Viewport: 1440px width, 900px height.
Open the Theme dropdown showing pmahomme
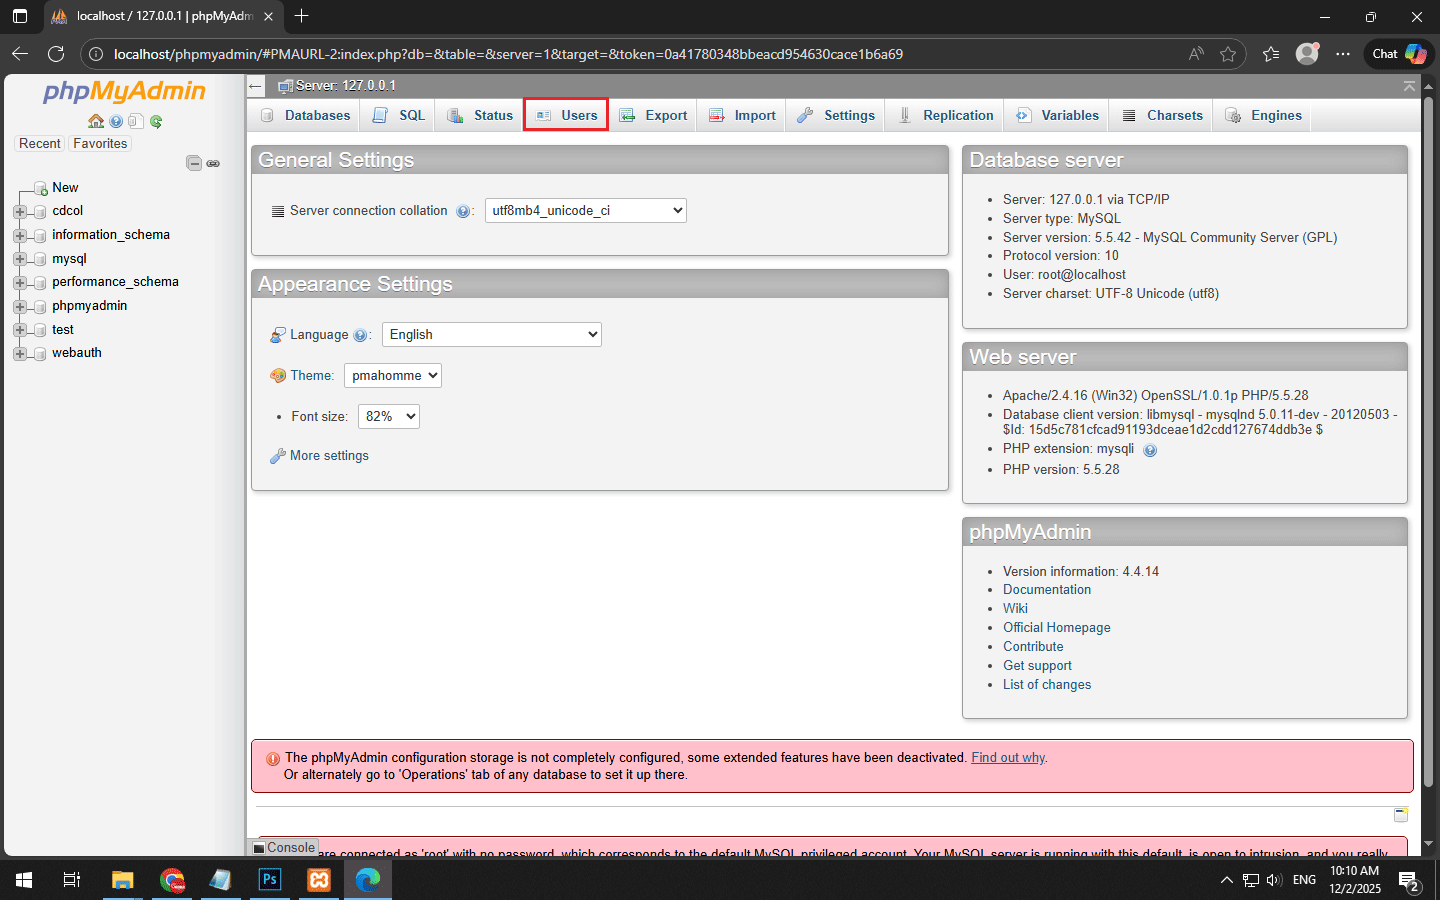point(392,376)
